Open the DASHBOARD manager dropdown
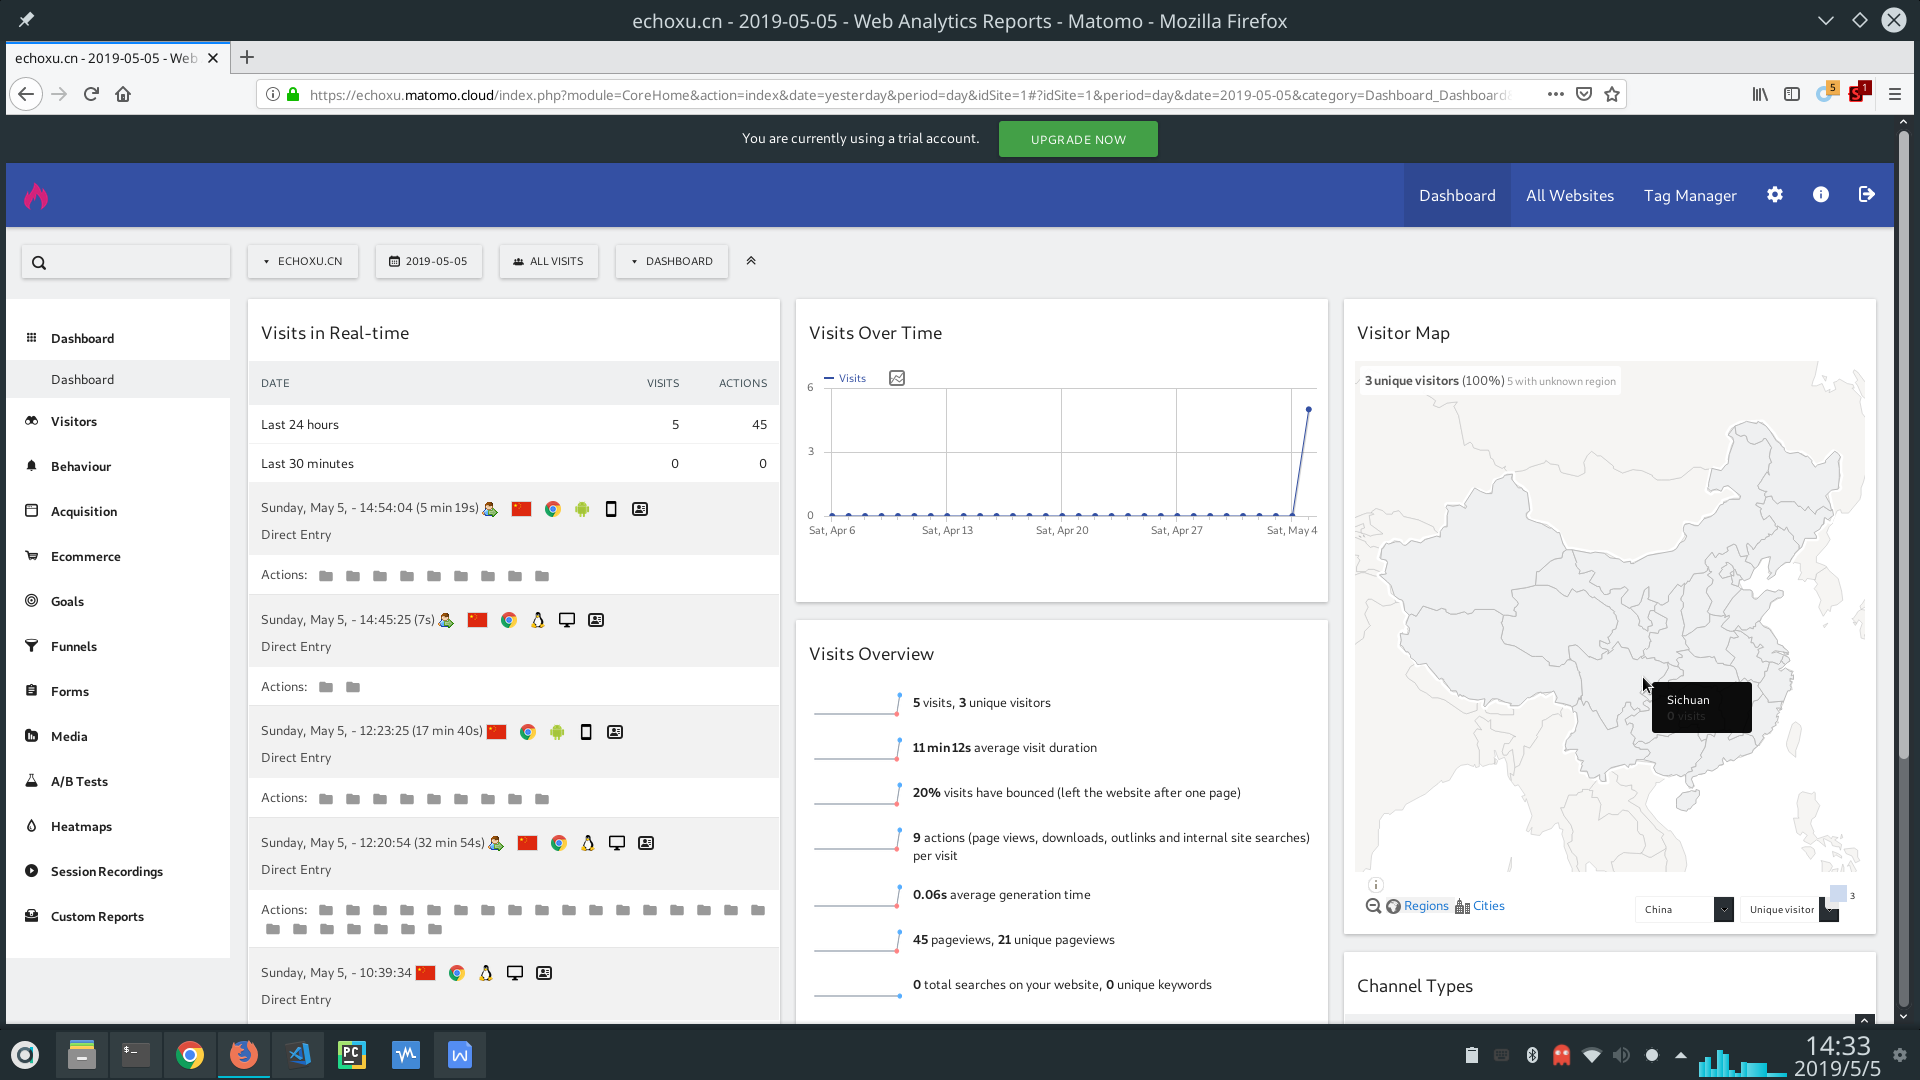Image resolution: width=1920 pixels, height=1080 pixels. (672, 261)
